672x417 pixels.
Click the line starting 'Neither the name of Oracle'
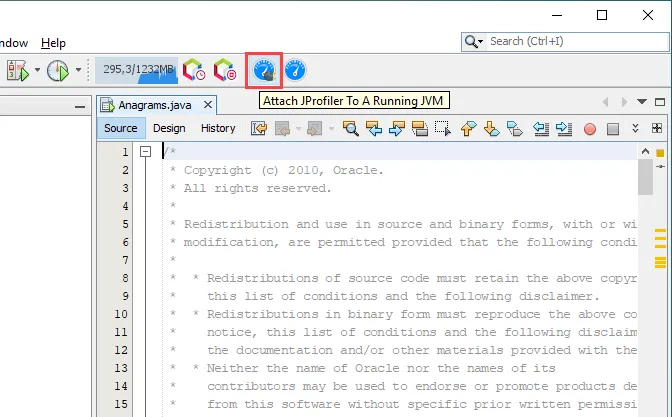[x=381, y=369]
